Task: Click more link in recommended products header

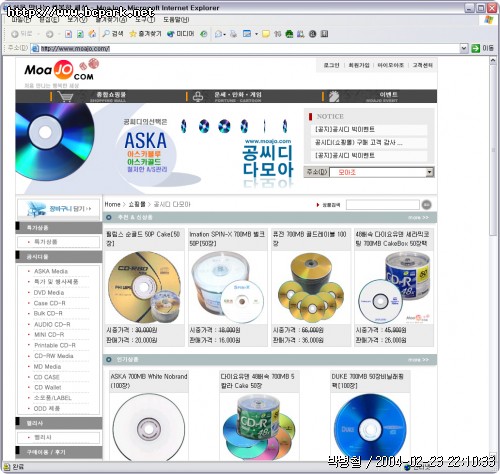Action: (418, 218)
